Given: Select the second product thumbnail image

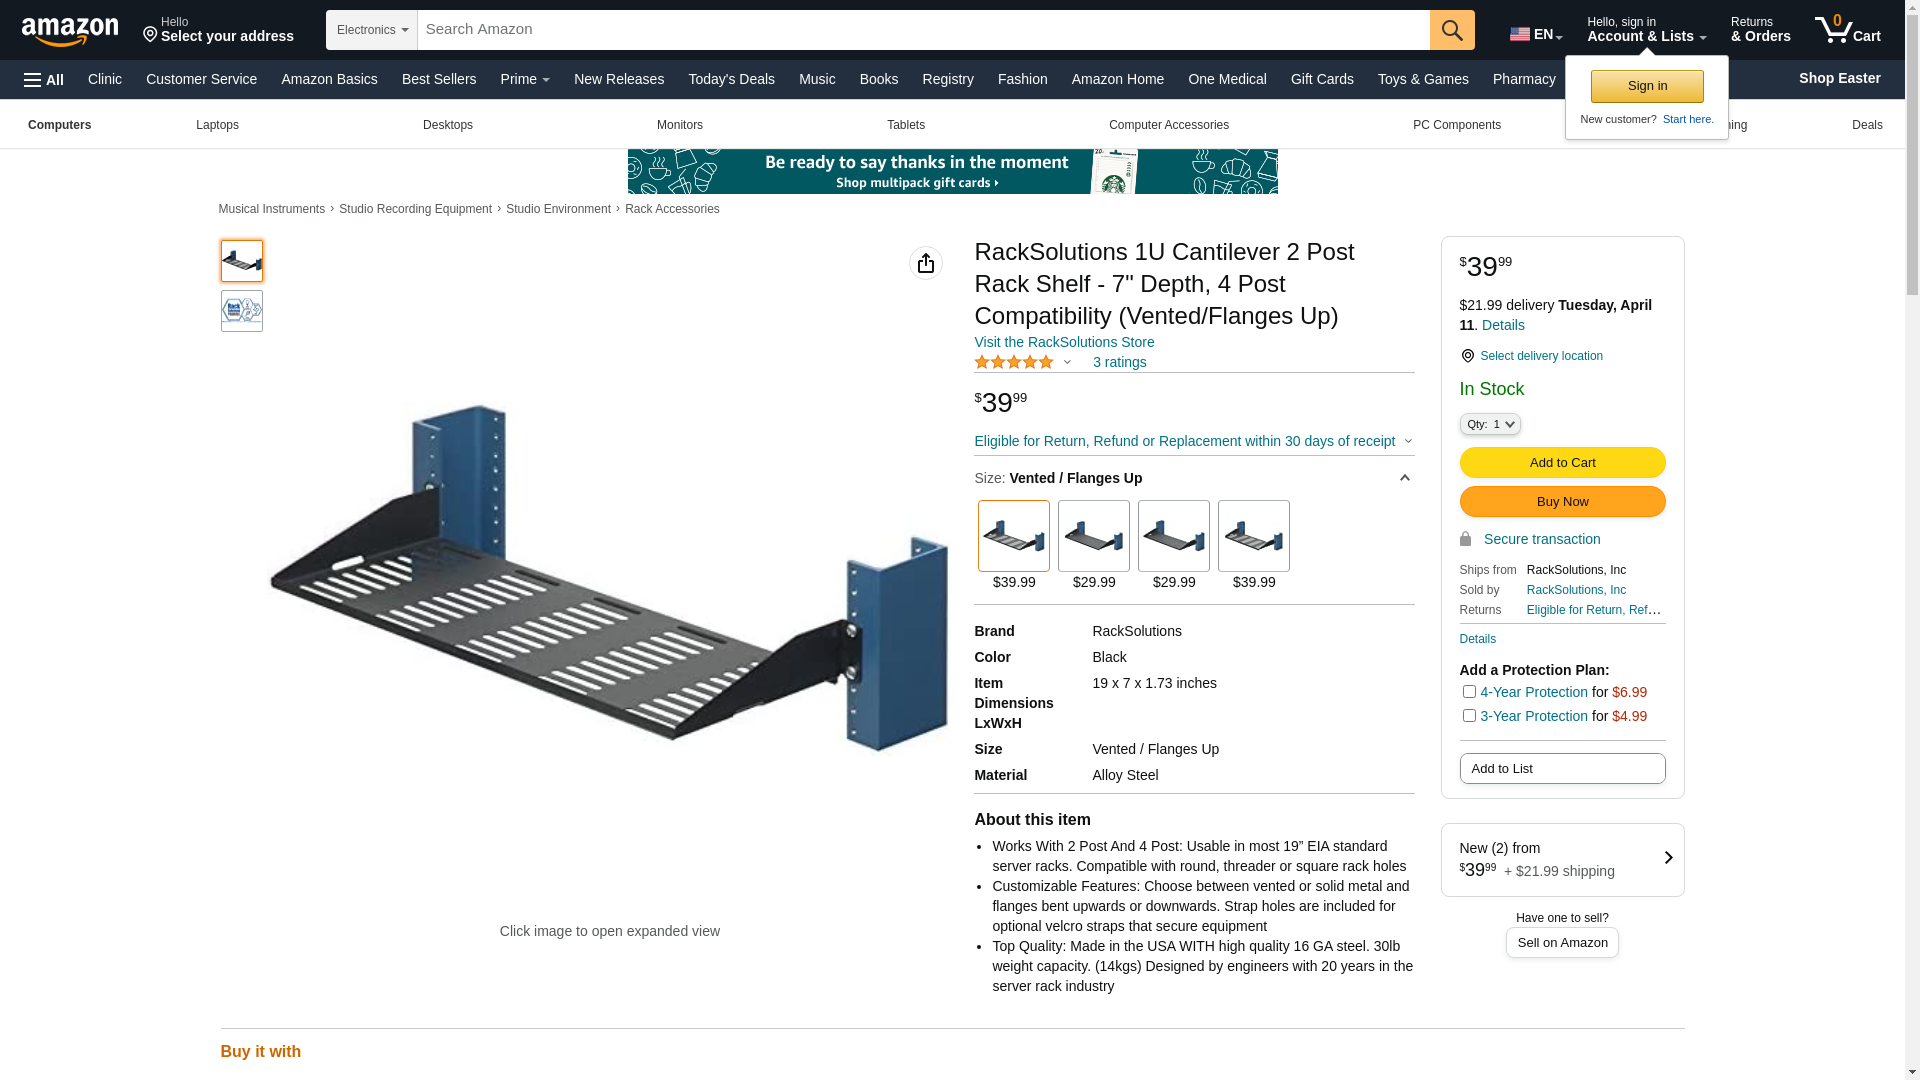Looking at the screenshot, I should pyautogui.click(x=242, y=311).
